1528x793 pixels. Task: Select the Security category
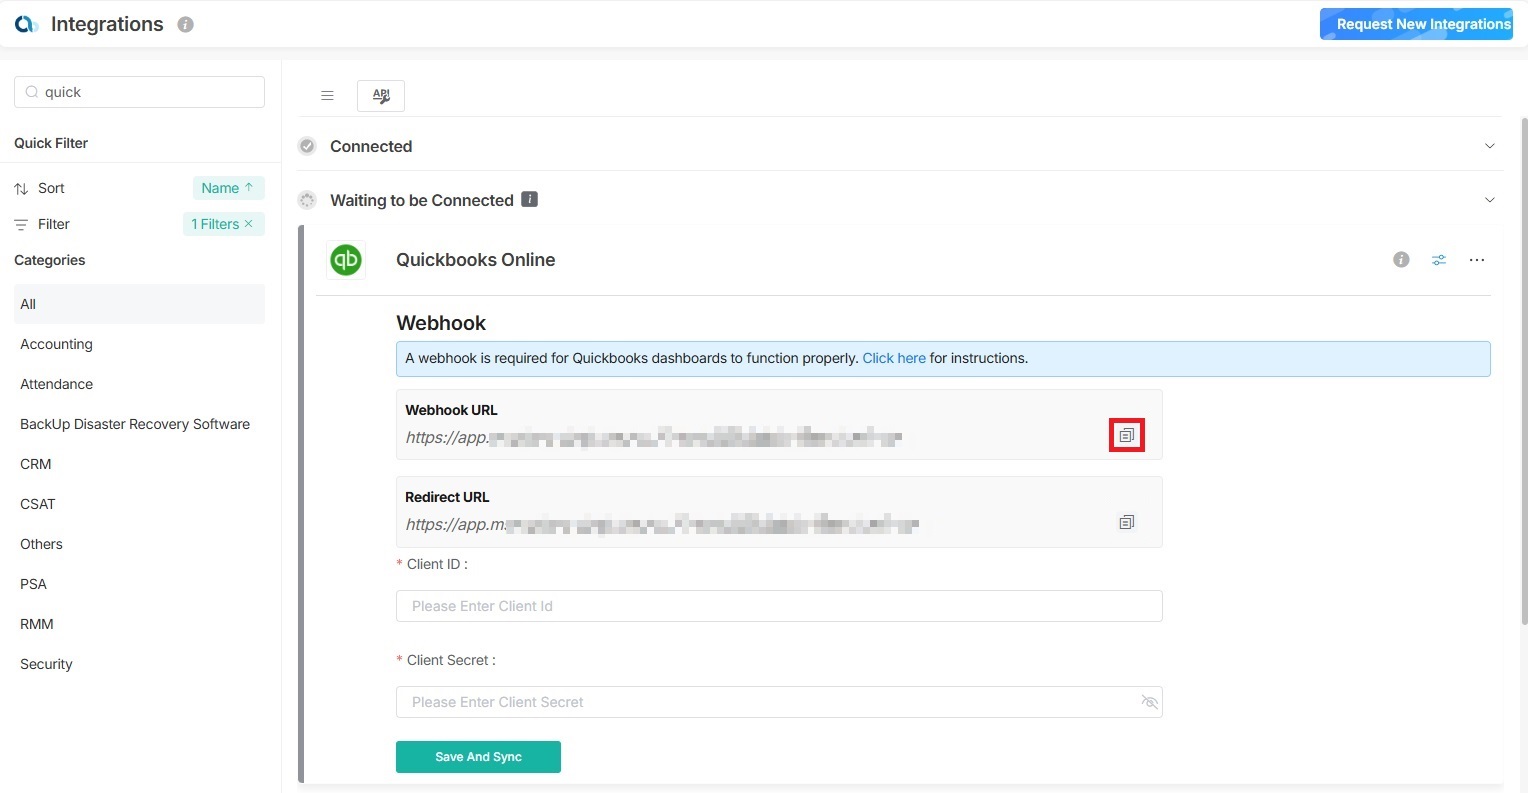coord(47,664)
